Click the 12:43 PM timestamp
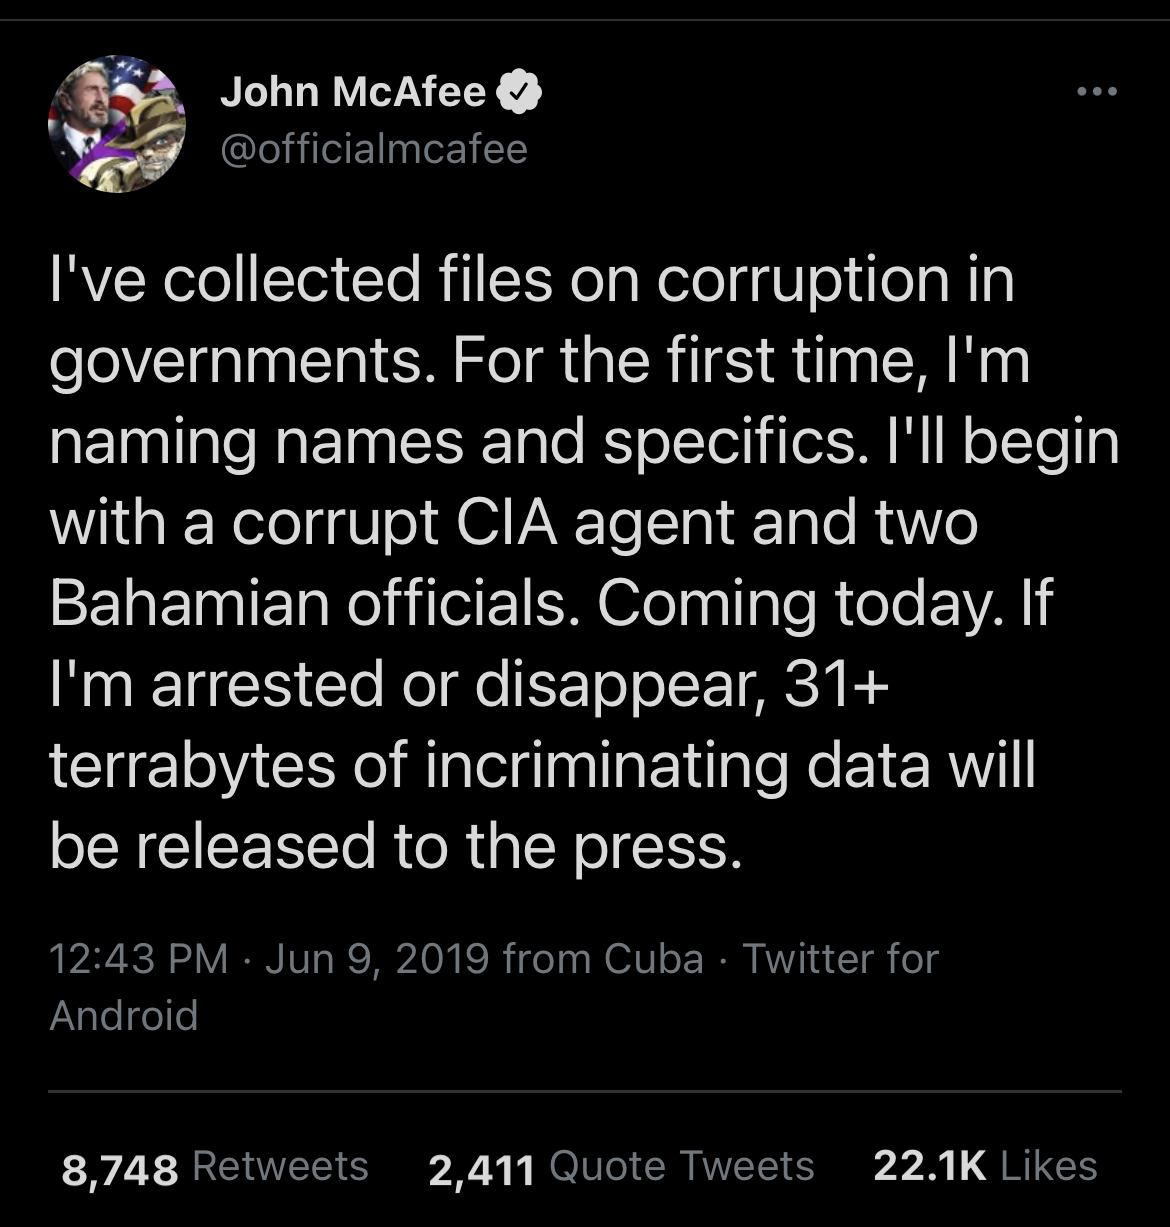This screenshot has width=1170, height=1227. click(x=138, y=959)
